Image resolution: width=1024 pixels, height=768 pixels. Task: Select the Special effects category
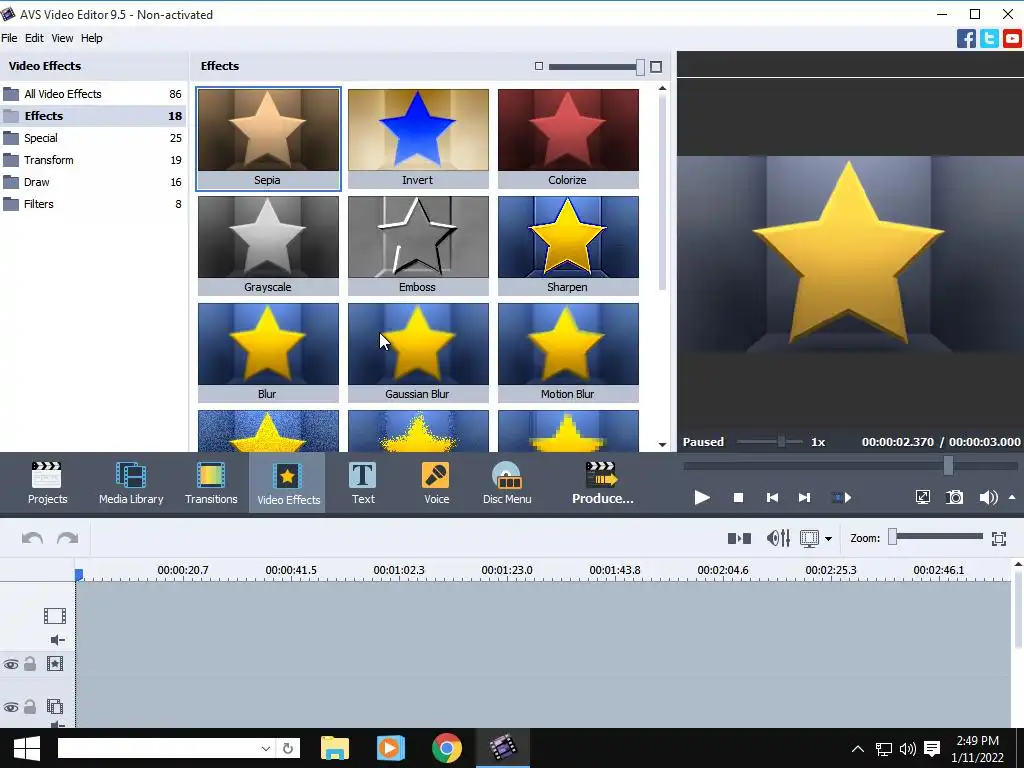pos(93,138)
